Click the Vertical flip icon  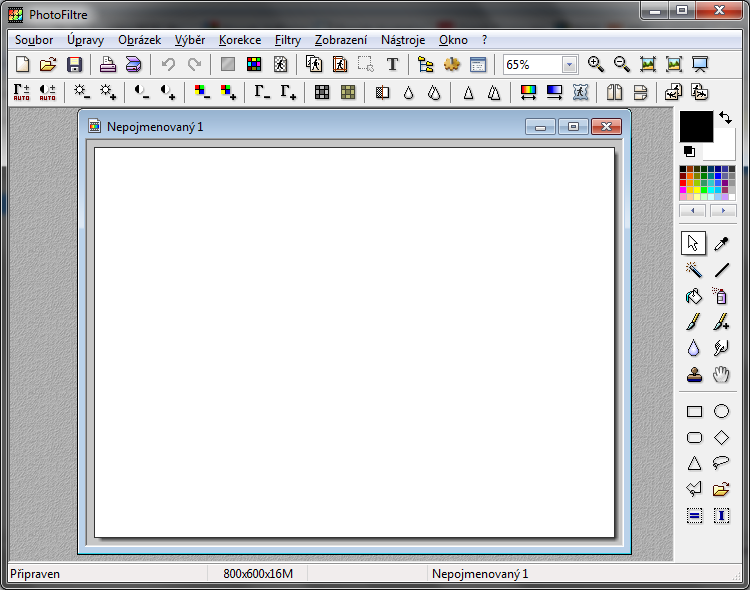[640, 92]
